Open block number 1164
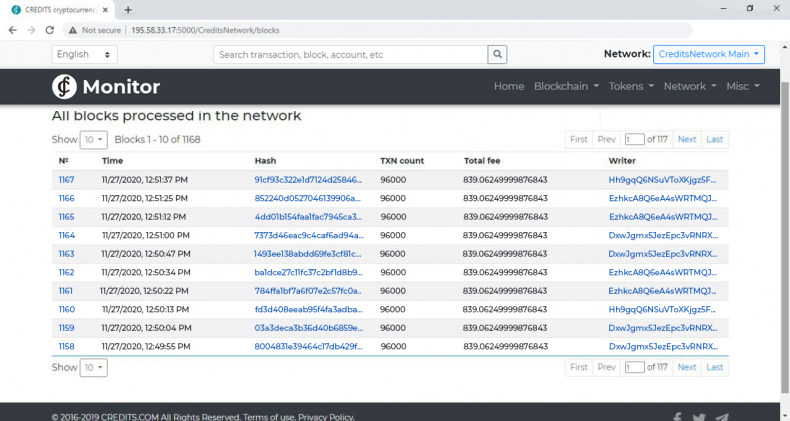The image size is (790, 421). click(x=66, y=235)
